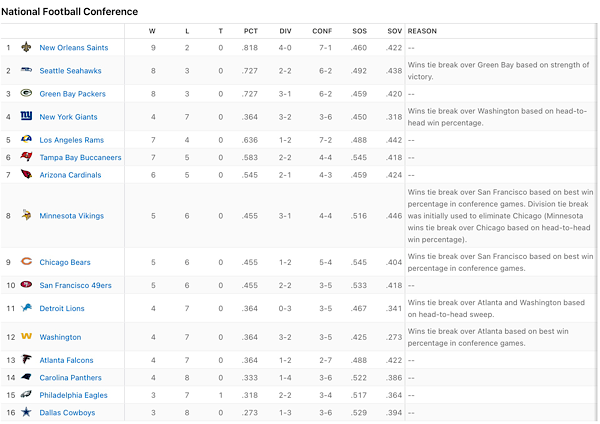Click the Chicago Bears logo icon

point(27,262)
